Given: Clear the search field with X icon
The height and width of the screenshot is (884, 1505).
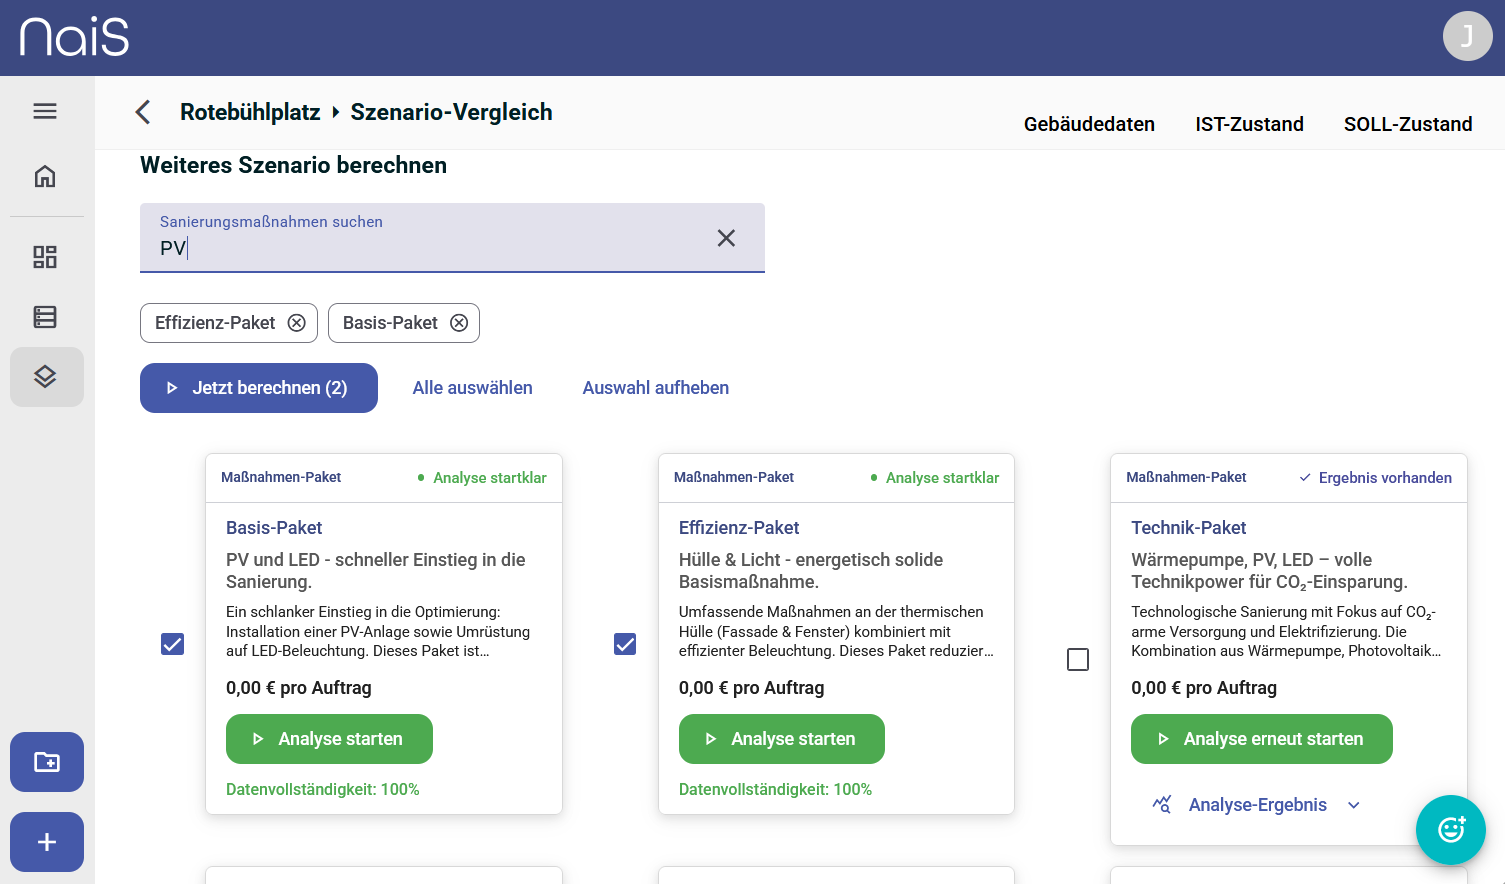Looking at the screenshot, I should 726,238.
